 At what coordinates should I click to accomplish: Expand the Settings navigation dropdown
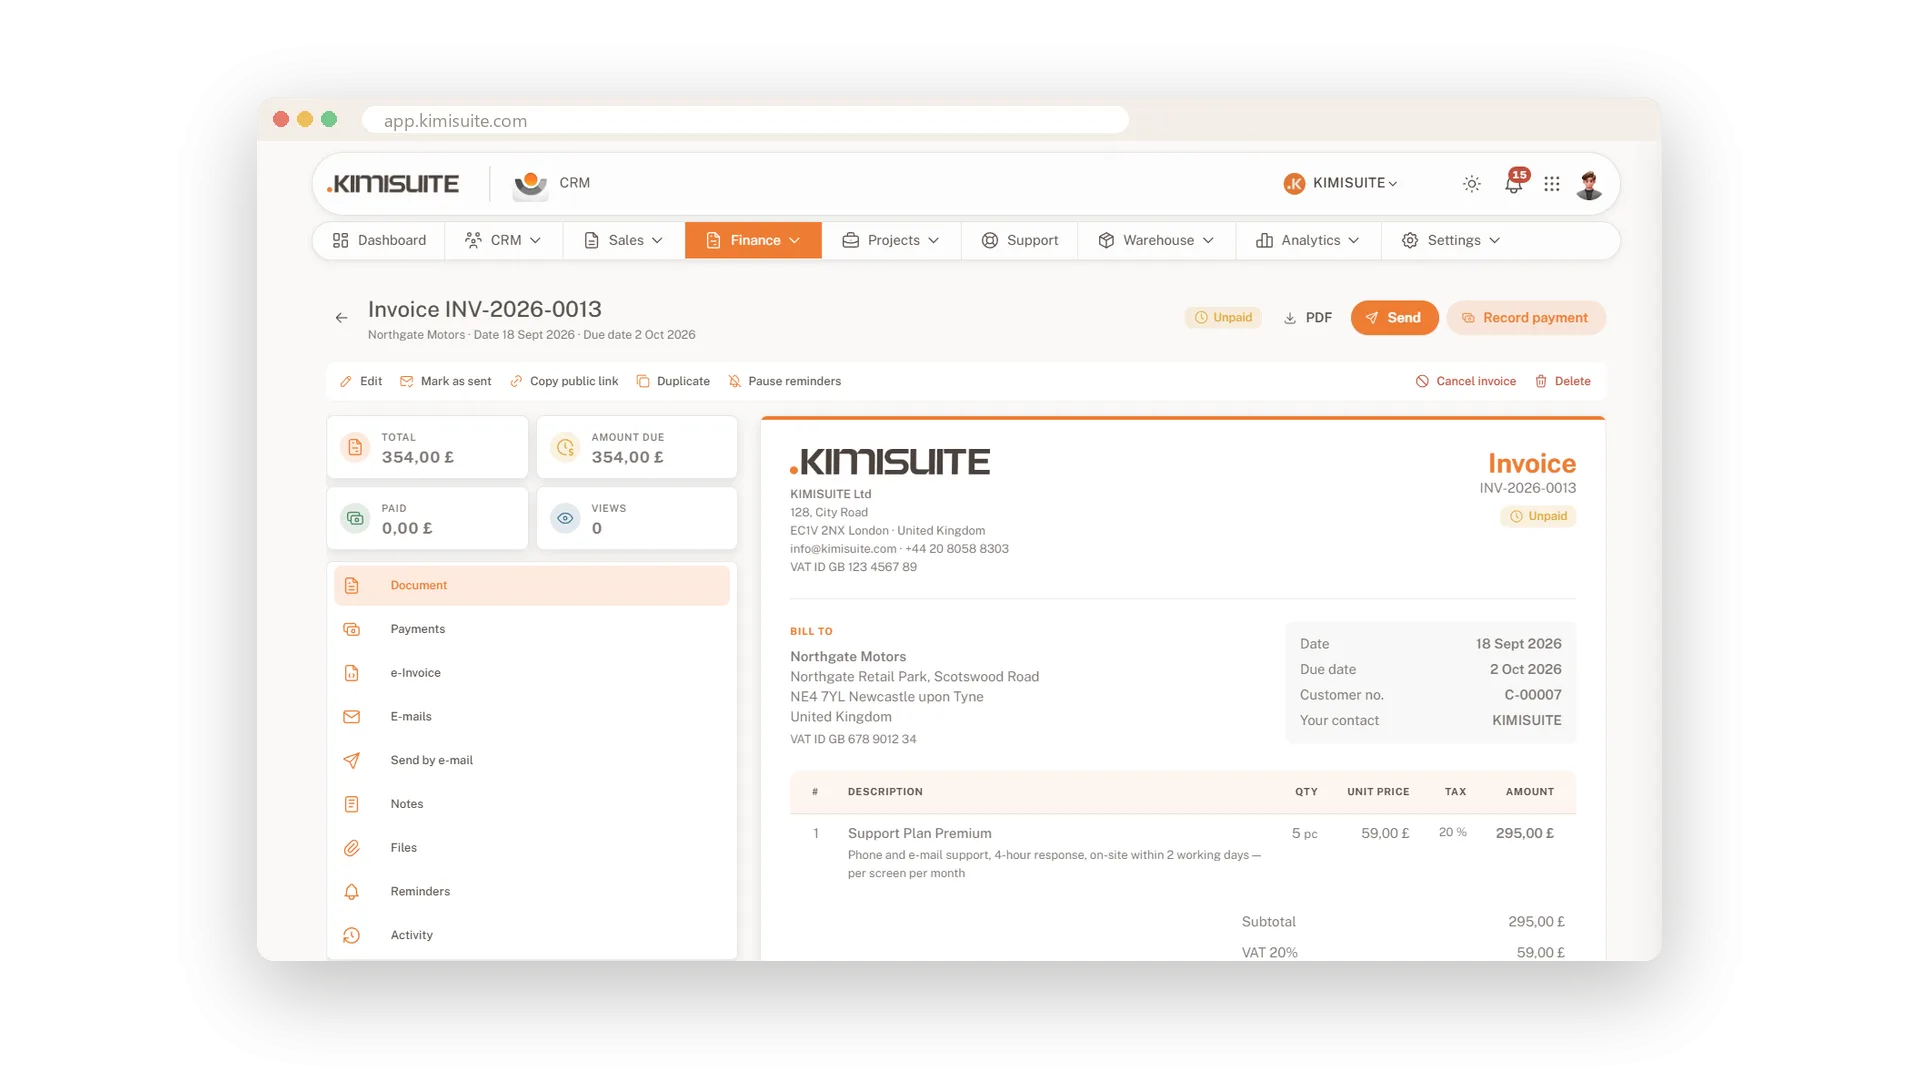click(x=1451, y=241)
